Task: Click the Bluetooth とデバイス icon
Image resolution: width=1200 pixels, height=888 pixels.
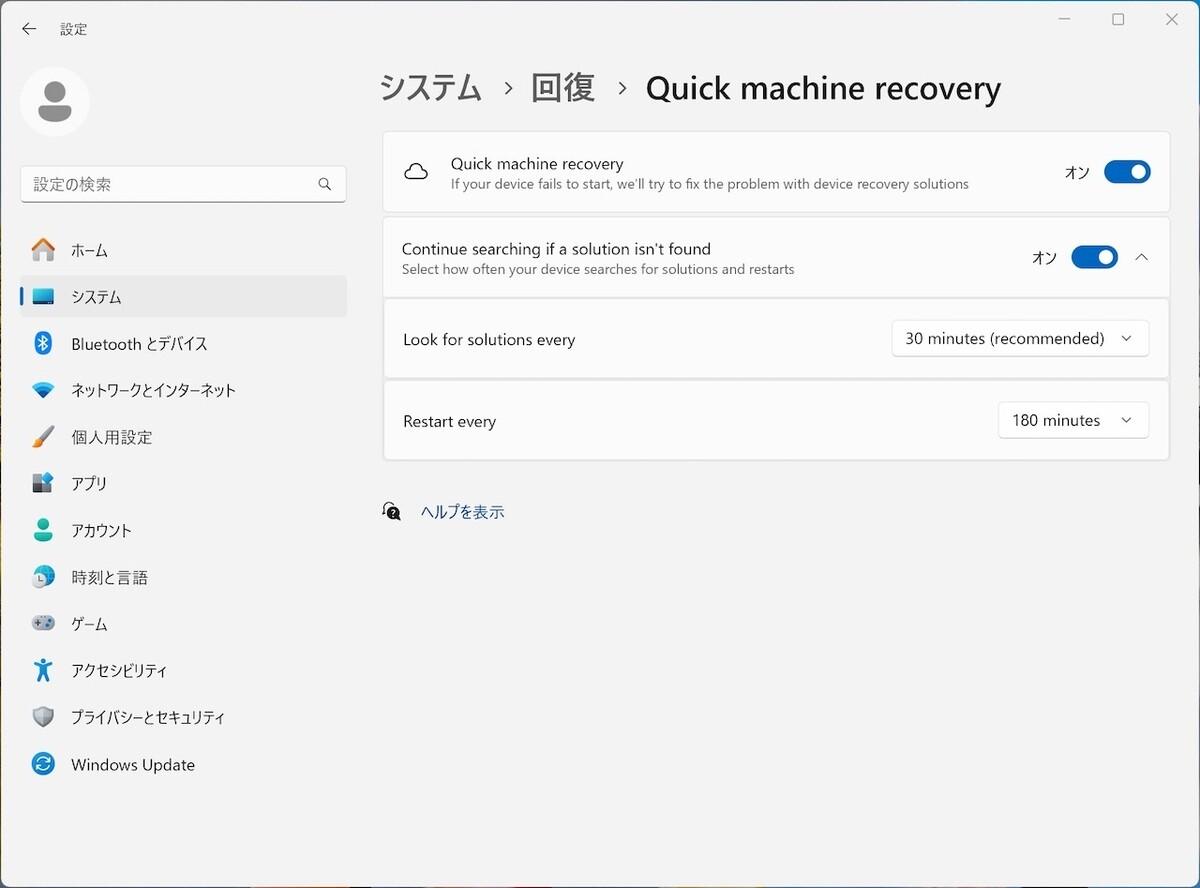Action: (x=43, y=343)
